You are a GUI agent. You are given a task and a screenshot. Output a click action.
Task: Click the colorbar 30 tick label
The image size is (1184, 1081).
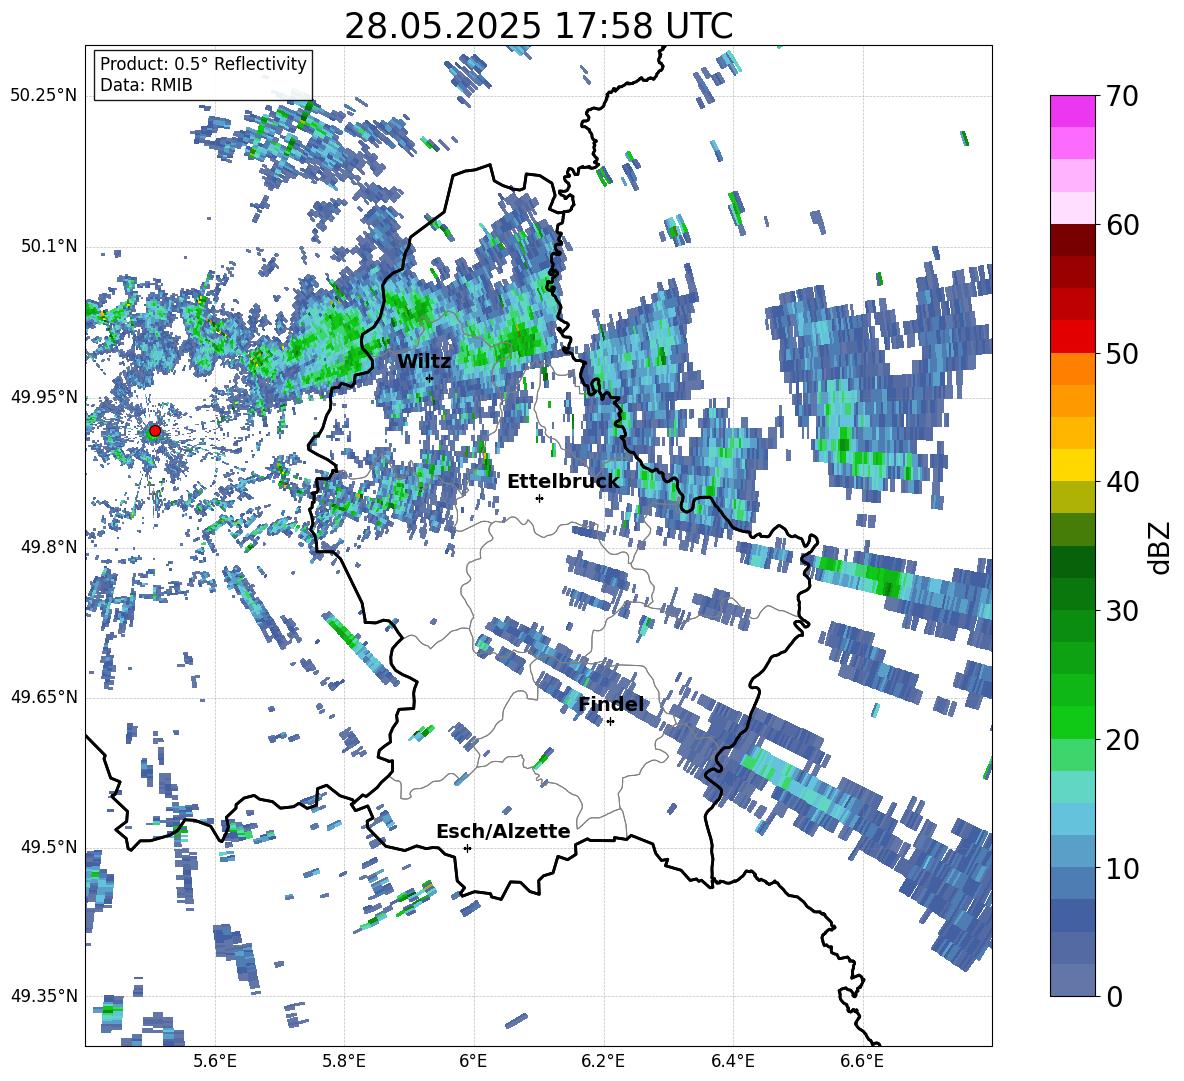tap(1122, 611)
